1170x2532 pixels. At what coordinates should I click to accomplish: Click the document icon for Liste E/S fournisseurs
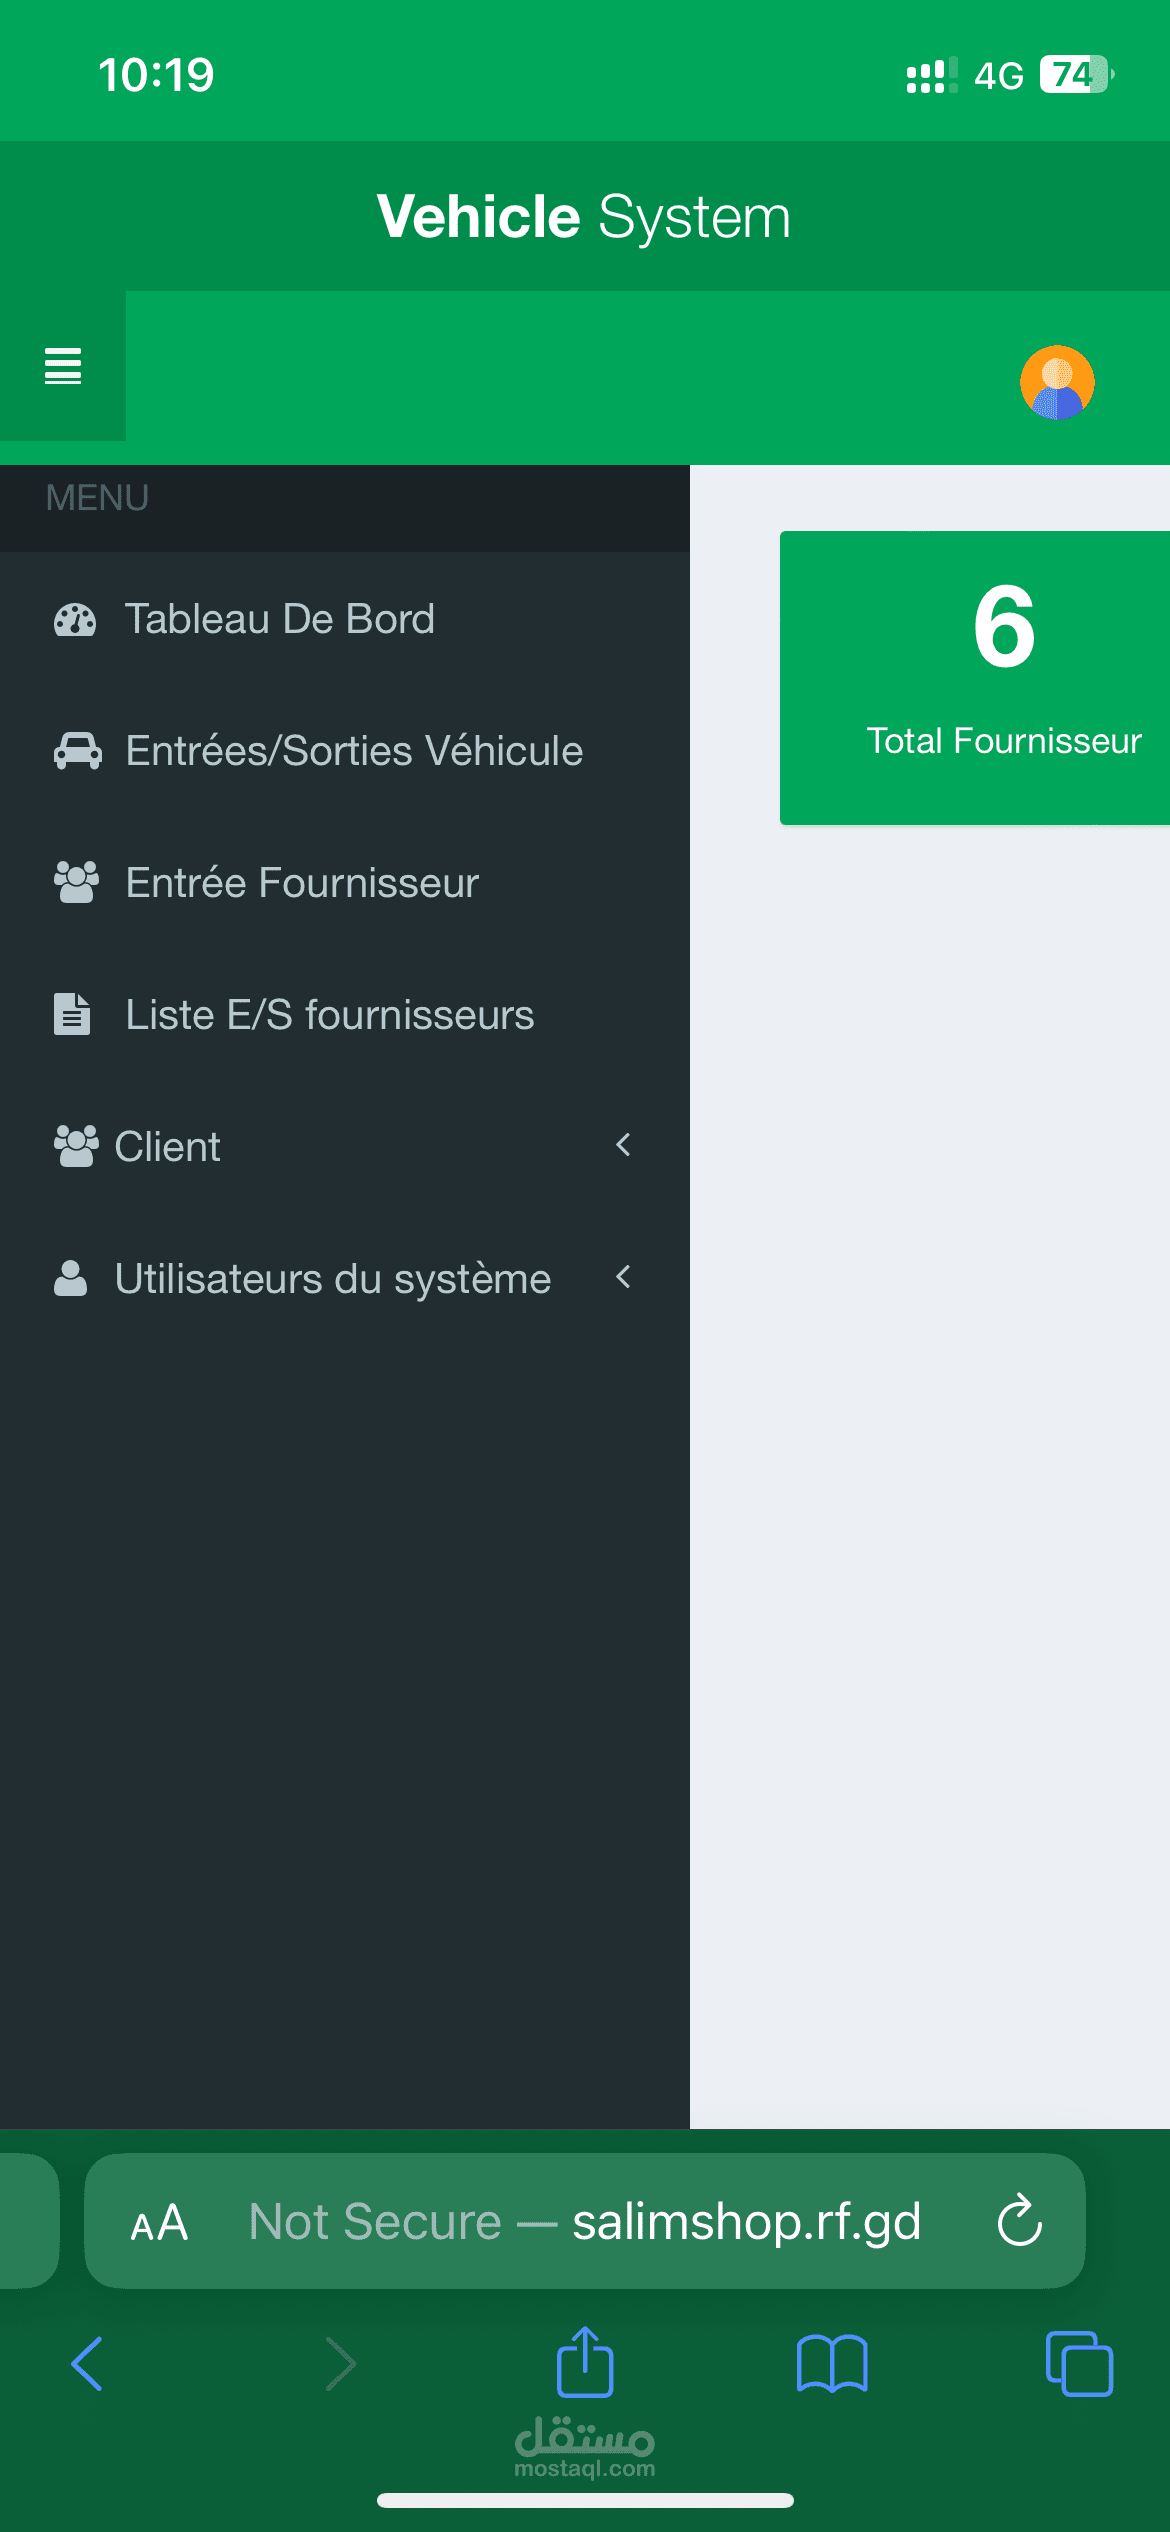[72, 1014]
